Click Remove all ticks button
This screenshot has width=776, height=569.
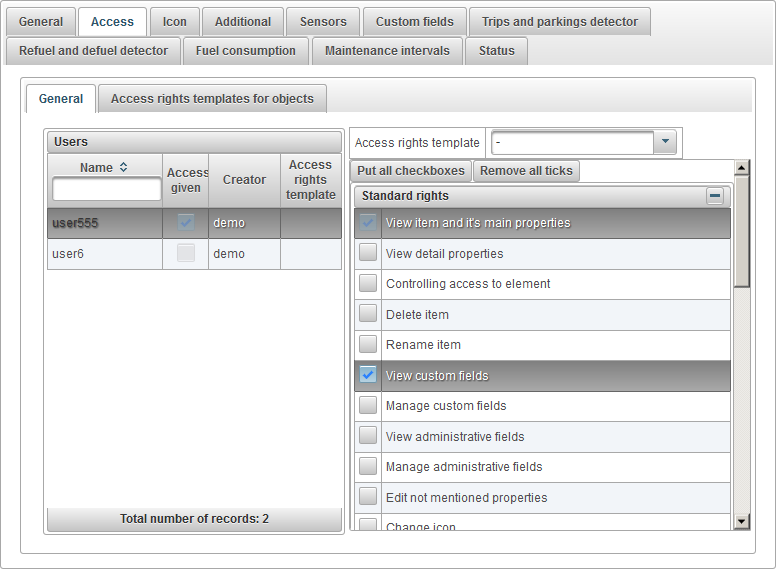[x=526, y=171]
